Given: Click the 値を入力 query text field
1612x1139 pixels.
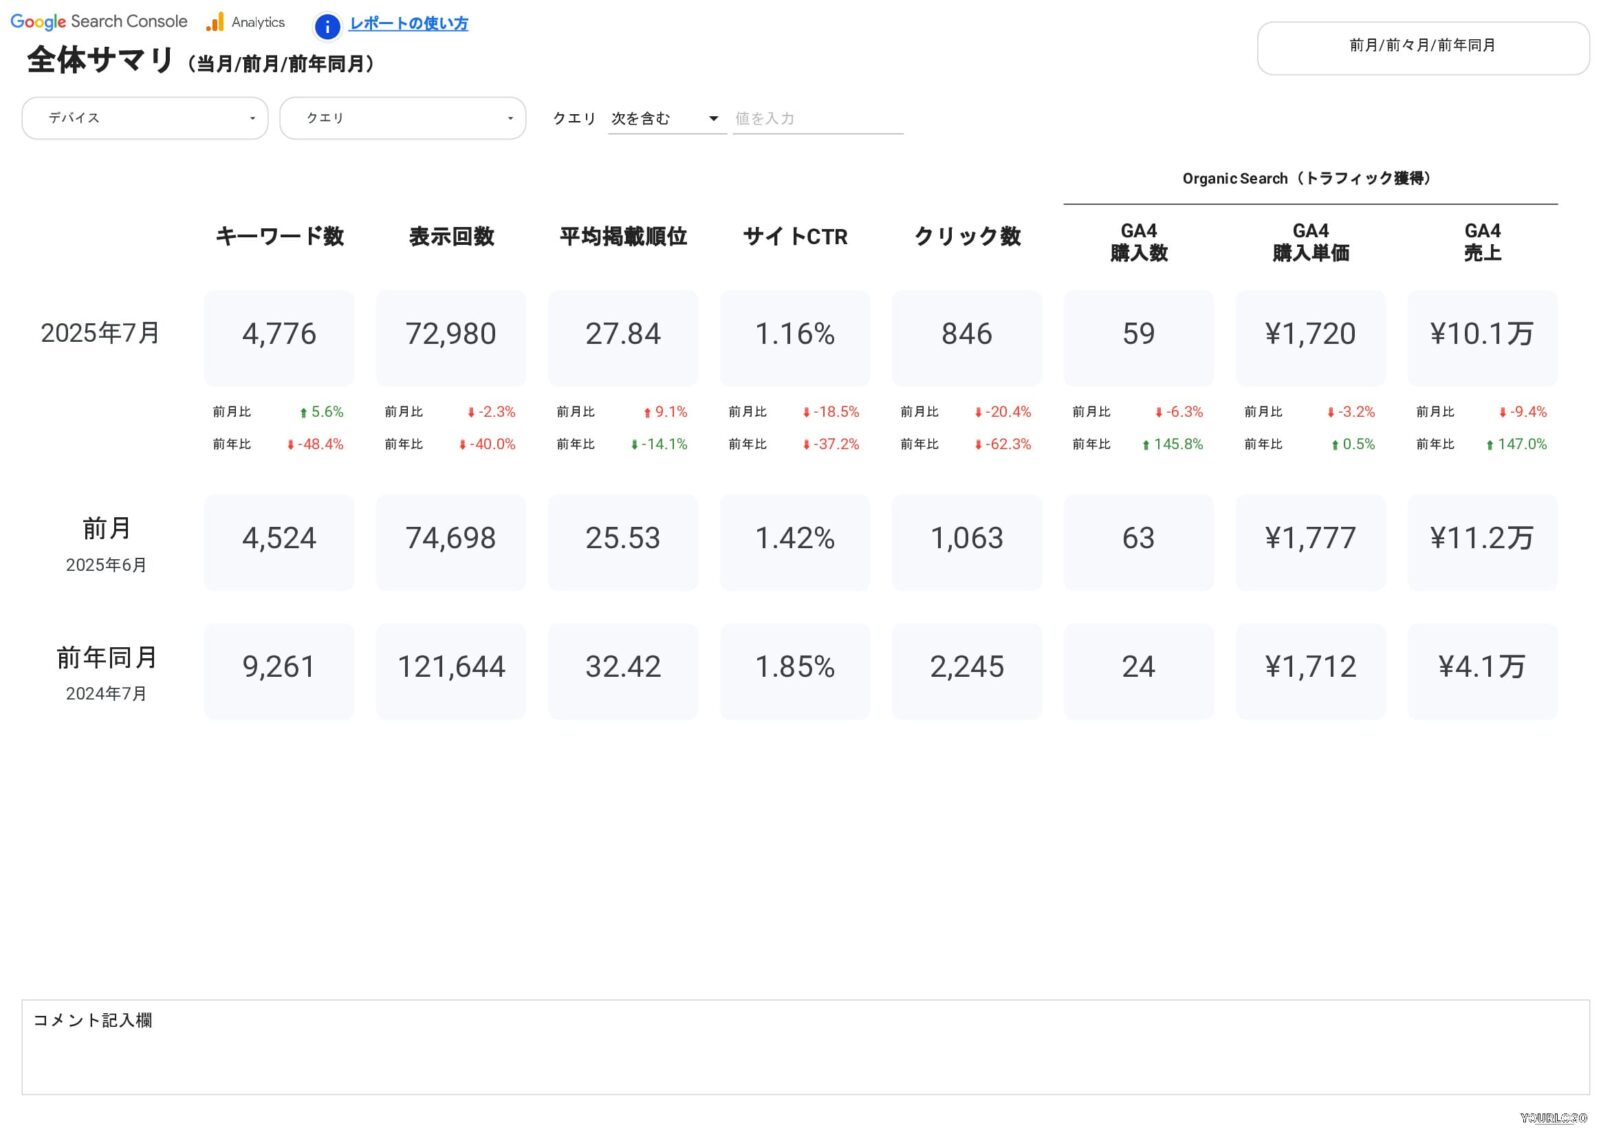Looking at the screenshot, I should point(817,119).
